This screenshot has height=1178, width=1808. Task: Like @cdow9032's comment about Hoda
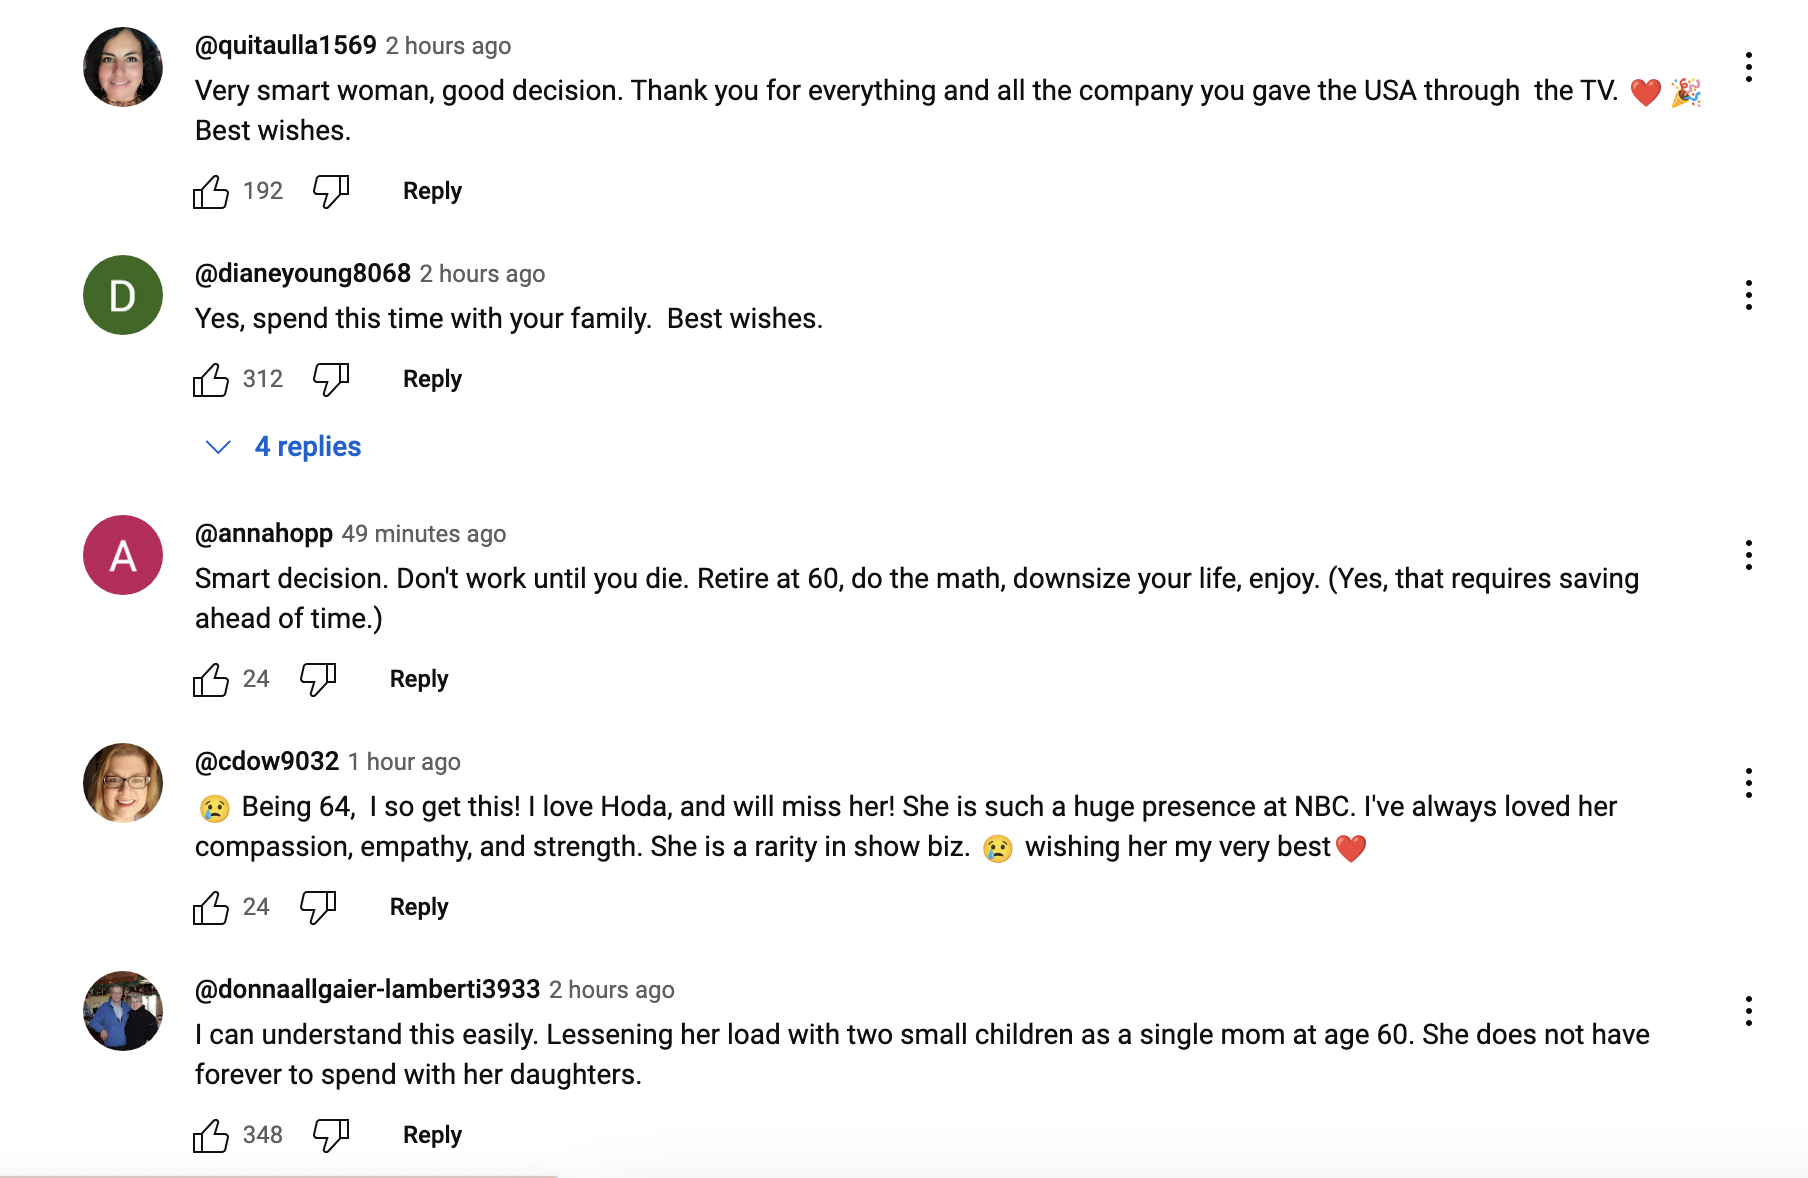point(211,906)
